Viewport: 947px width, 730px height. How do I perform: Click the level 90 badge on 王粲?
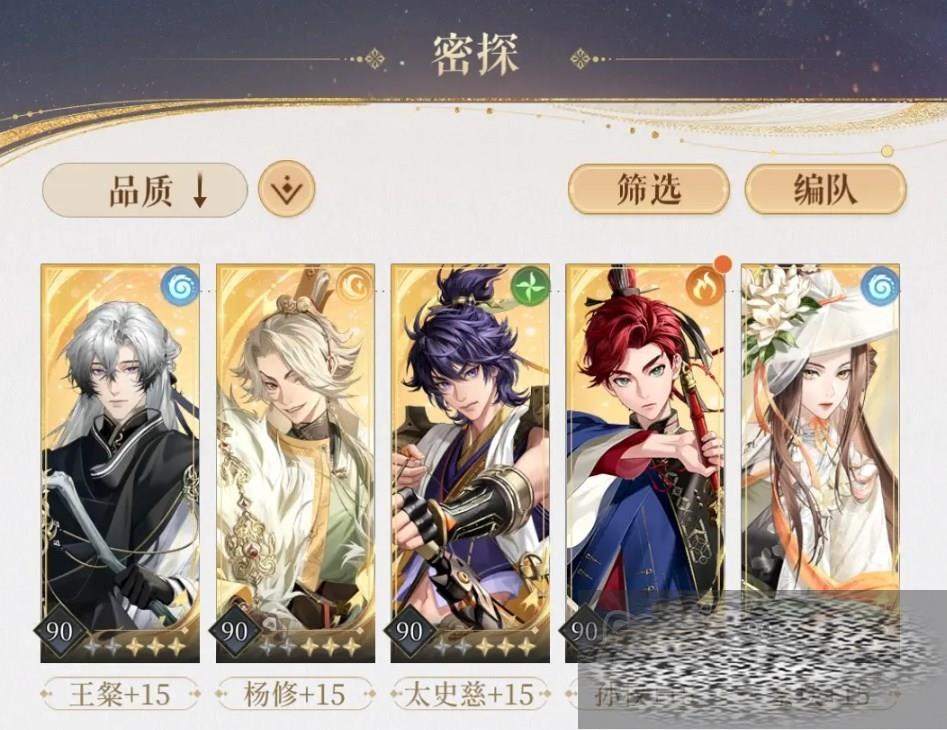click(x=59, y=632)
